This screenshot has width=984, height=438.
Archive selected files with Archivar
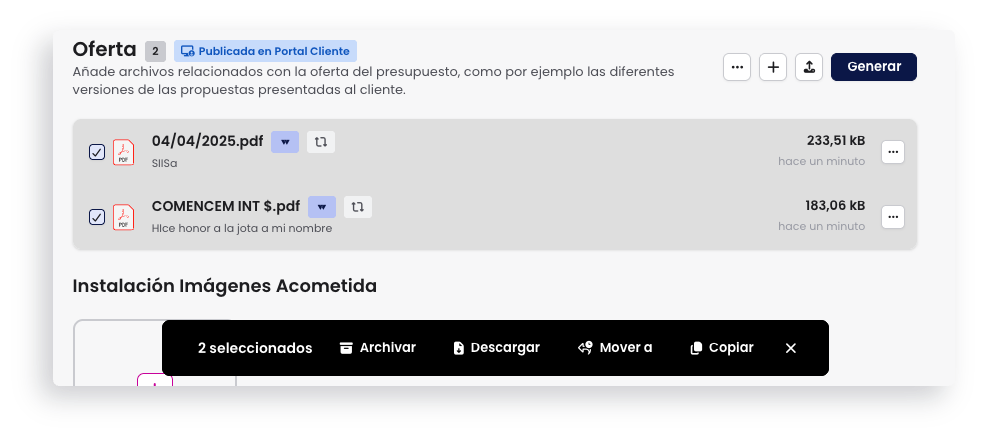378,348
